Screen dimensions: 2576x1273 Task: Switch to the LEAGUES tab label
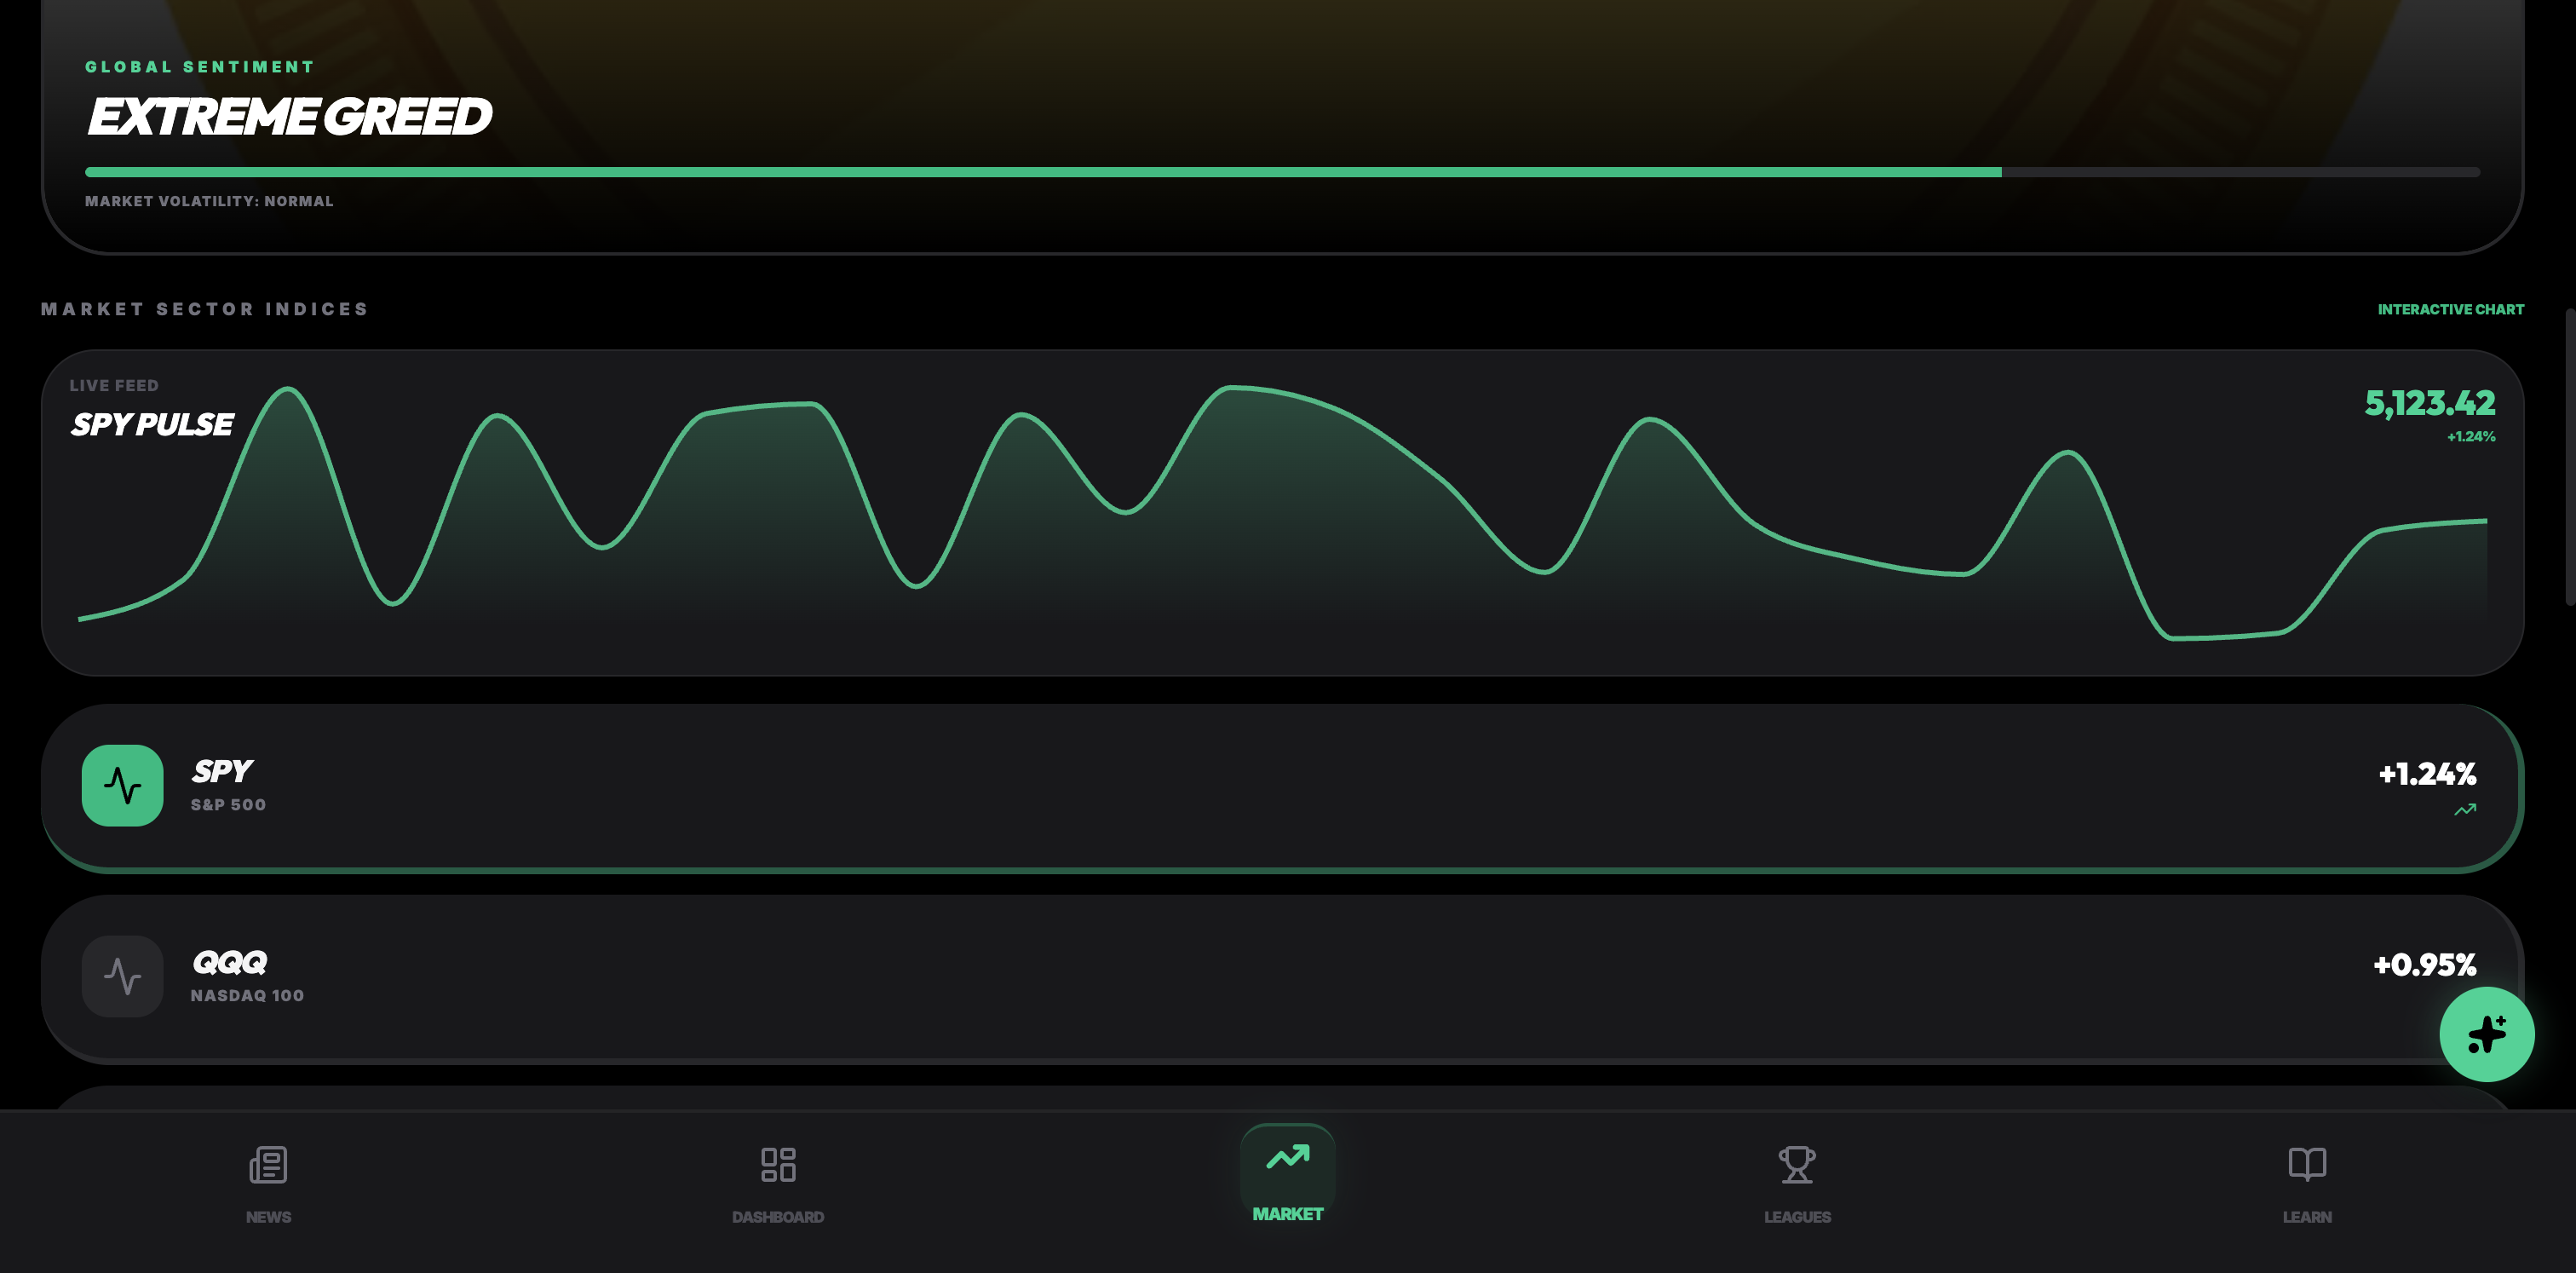pyautogui.click(x=1797, y=1217)
